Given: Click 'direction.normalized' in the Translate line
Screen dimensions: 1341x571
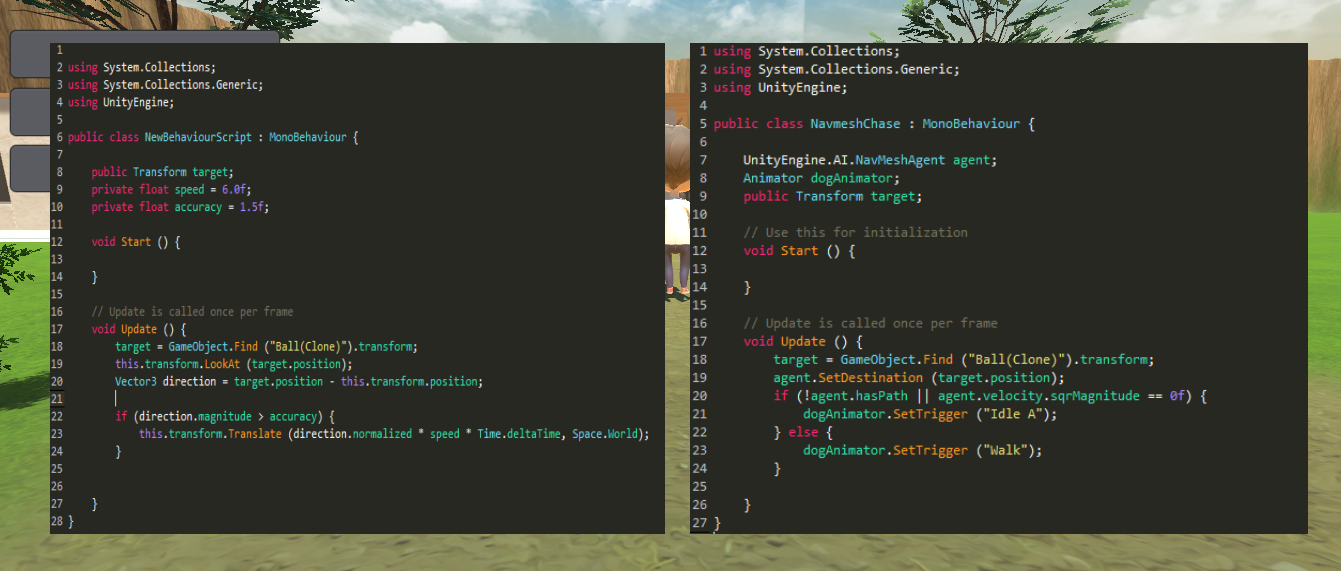Looking at the screenshot, I should point(352,434).
